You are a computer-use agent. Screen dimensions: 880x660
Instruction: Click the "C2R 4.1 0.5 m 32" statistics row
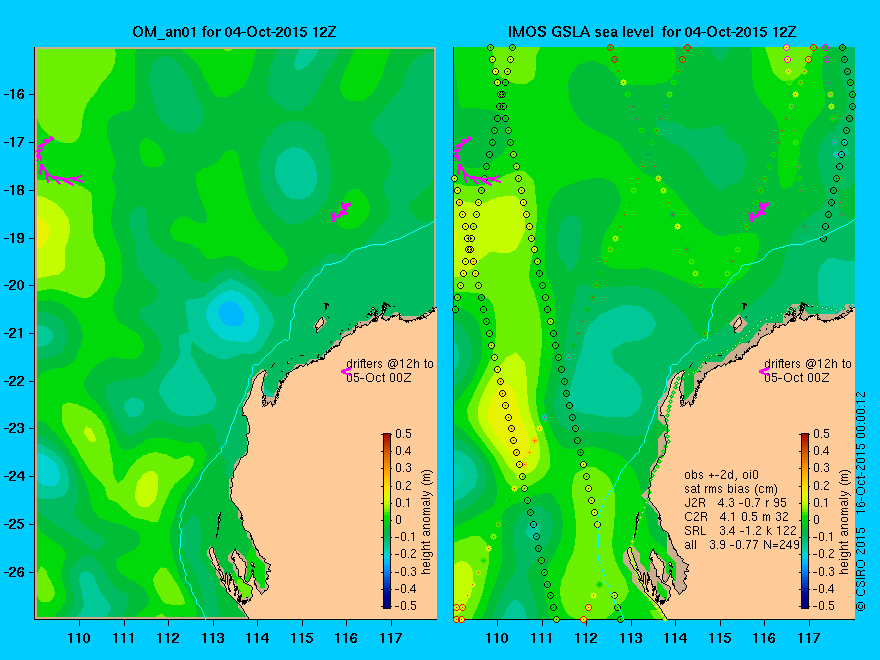point(736,516)
